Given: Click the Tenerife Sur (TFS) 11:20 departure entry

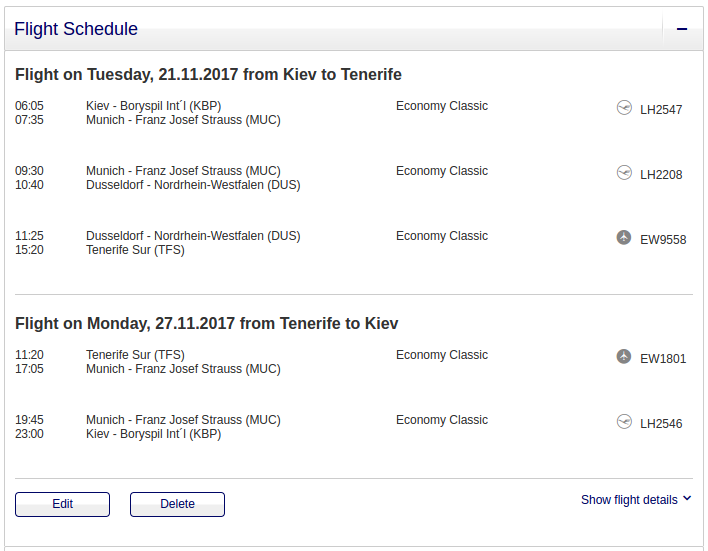Looking at the screenshot, I should 135,355.
